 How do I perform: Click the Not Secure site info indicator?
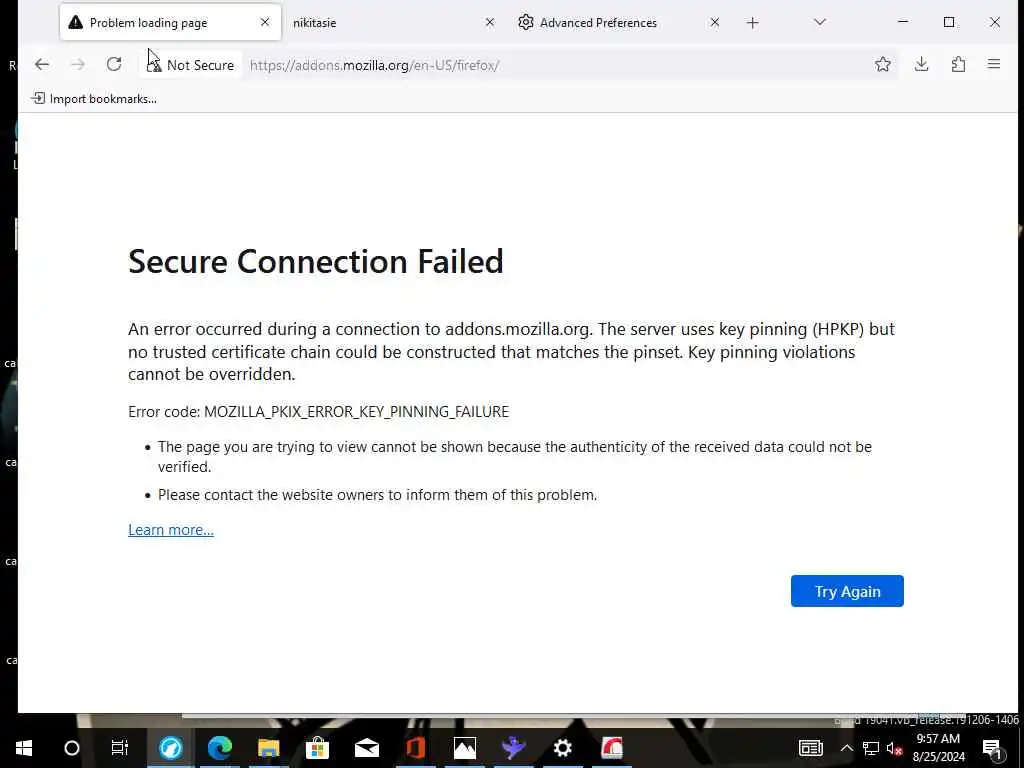191,65
